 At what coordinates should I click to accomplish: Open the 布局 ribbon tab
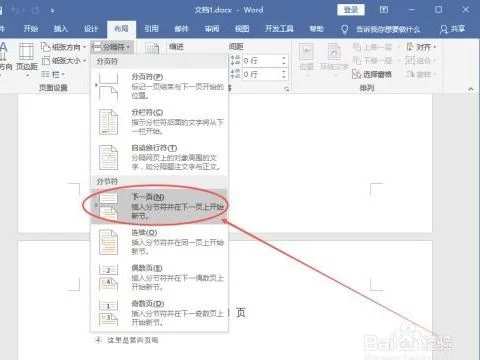(121, 29)
